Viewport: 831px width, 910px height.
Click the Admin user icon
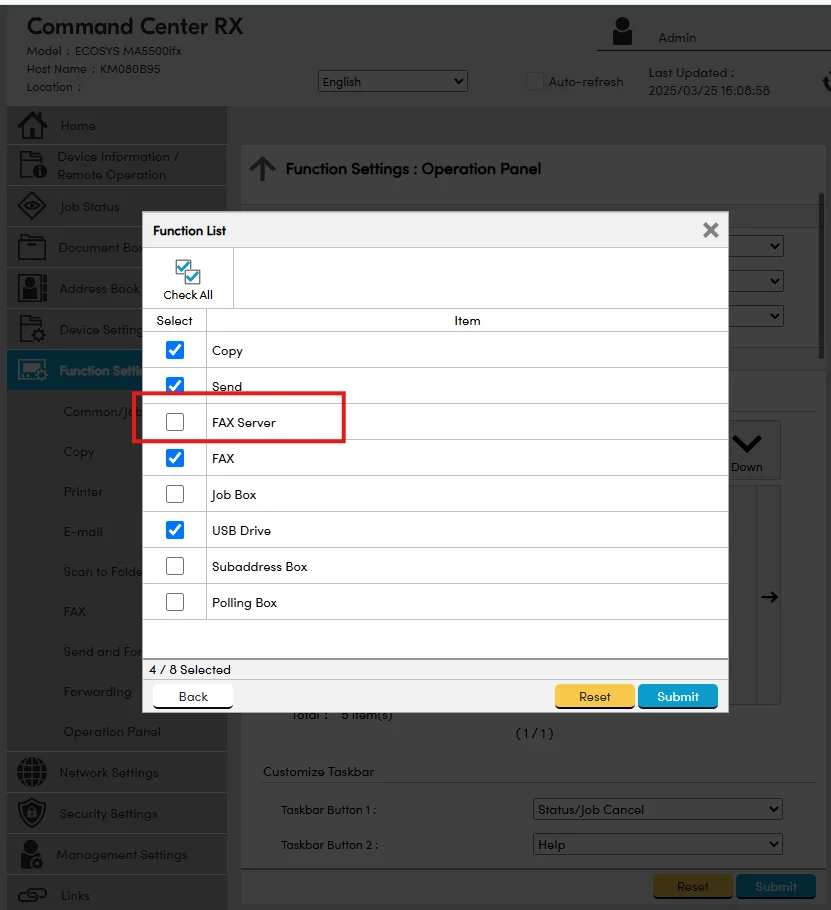(622, 32)
